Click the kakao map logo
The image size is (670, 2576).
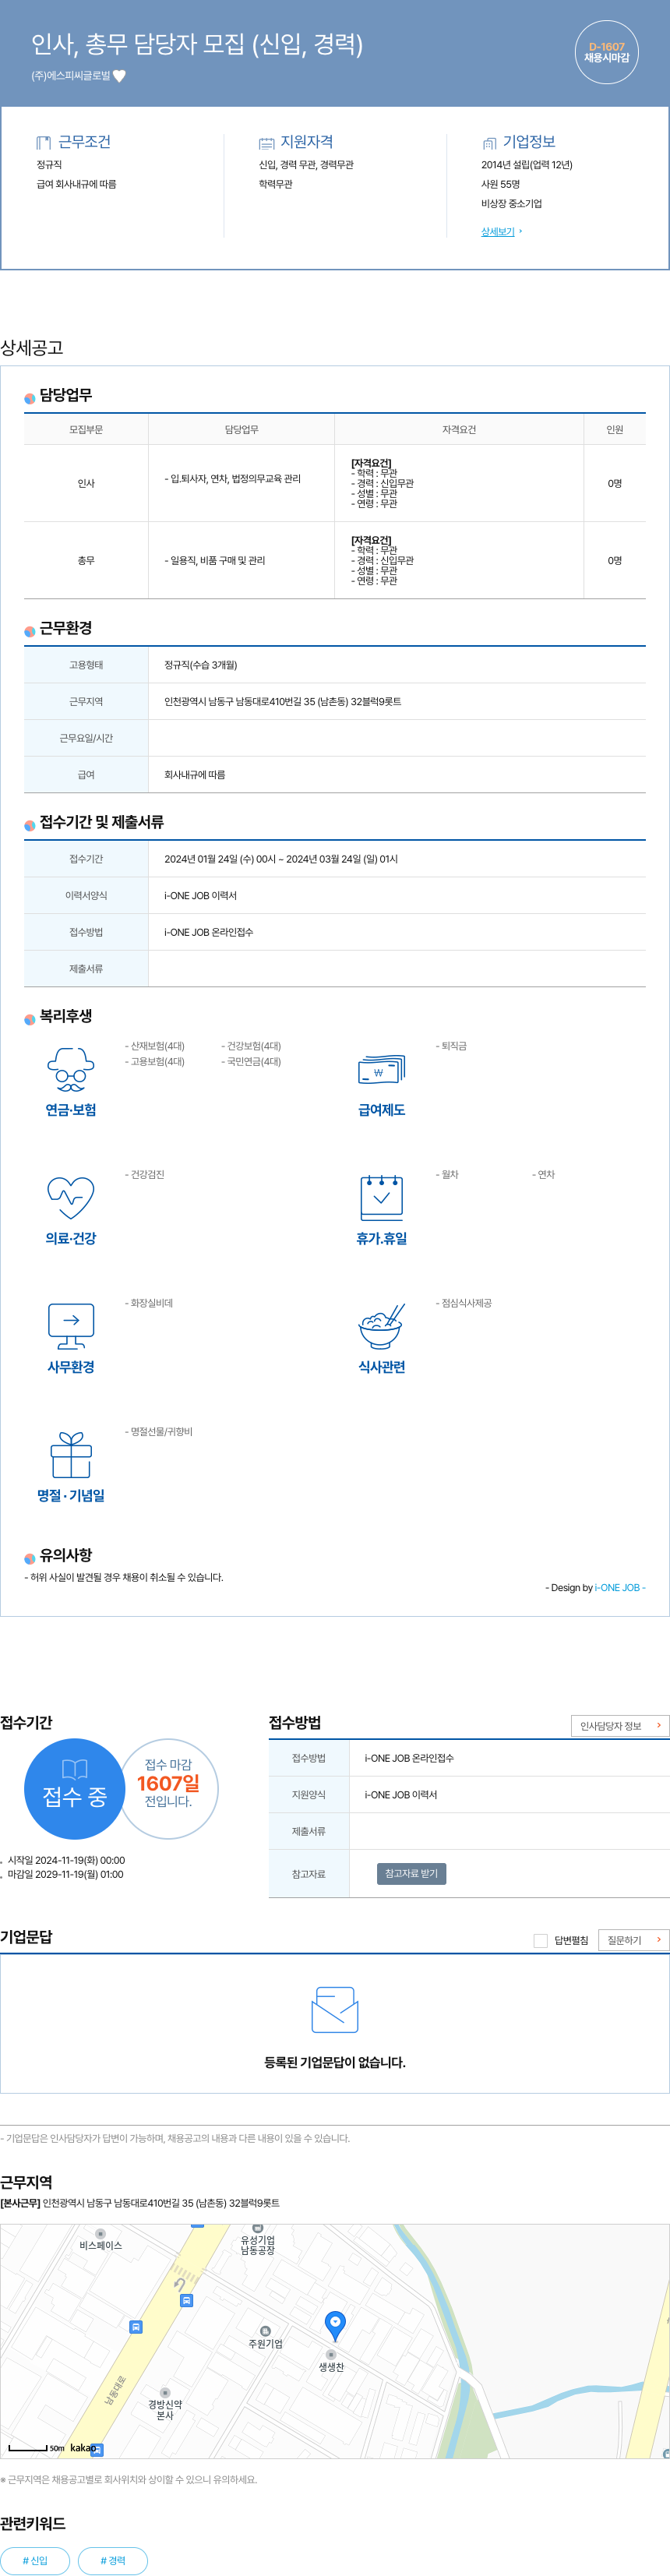[83, 2448]
